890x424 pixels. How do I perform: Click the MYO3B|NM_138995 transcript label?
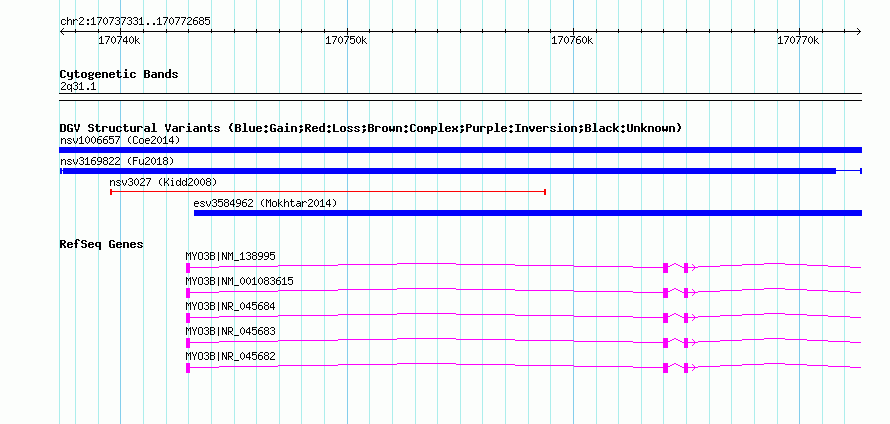tap(230, 257)
